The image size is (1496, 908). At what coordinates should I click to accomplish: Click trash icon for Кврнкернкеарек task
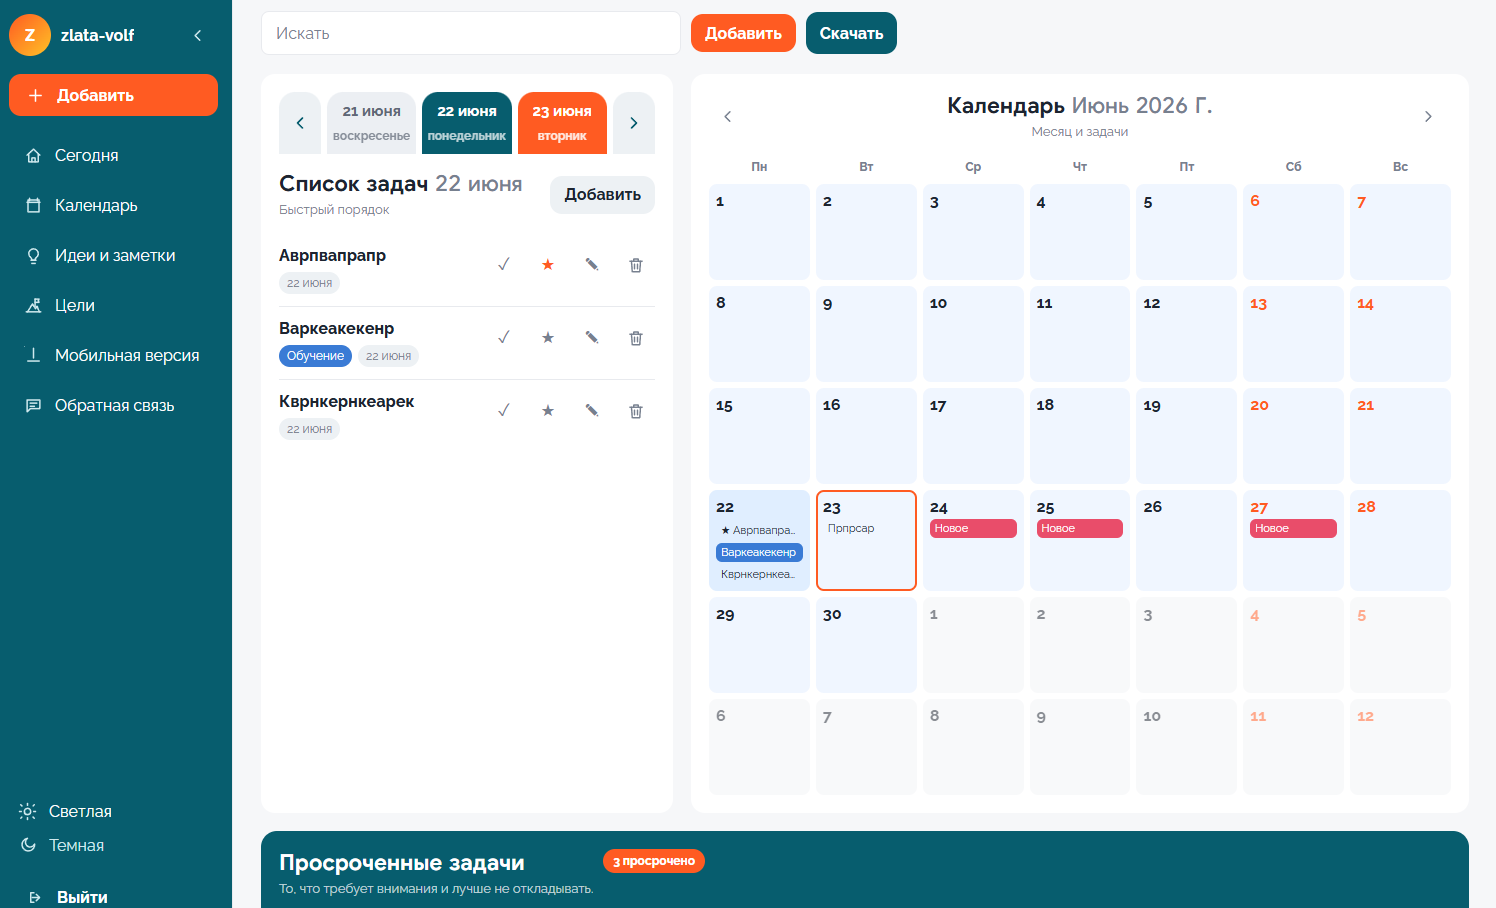(636, 411)
